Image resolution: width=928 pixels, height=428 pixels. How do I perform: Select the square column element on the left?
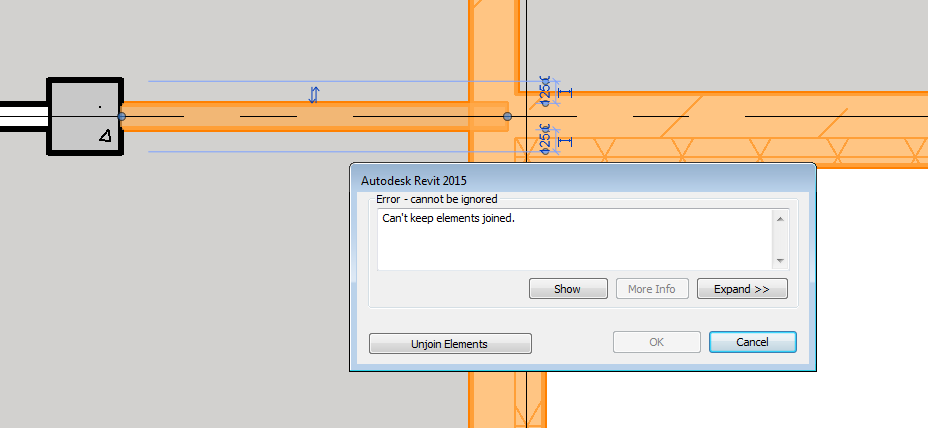(x=85, y=117)
